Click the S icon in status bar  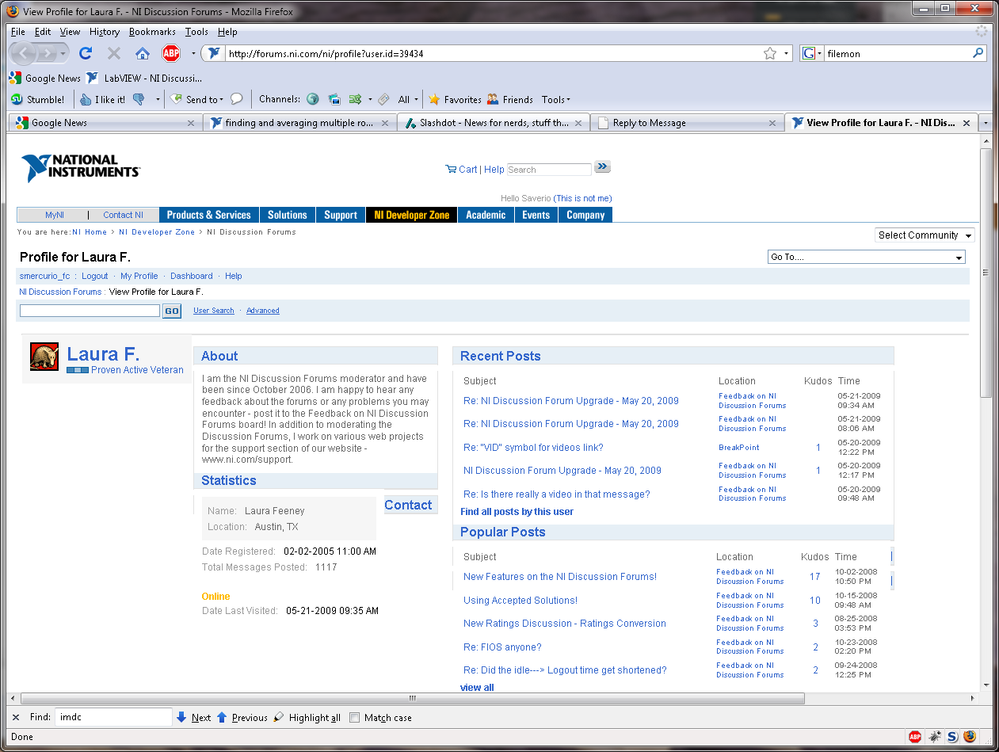click(952, 737)
